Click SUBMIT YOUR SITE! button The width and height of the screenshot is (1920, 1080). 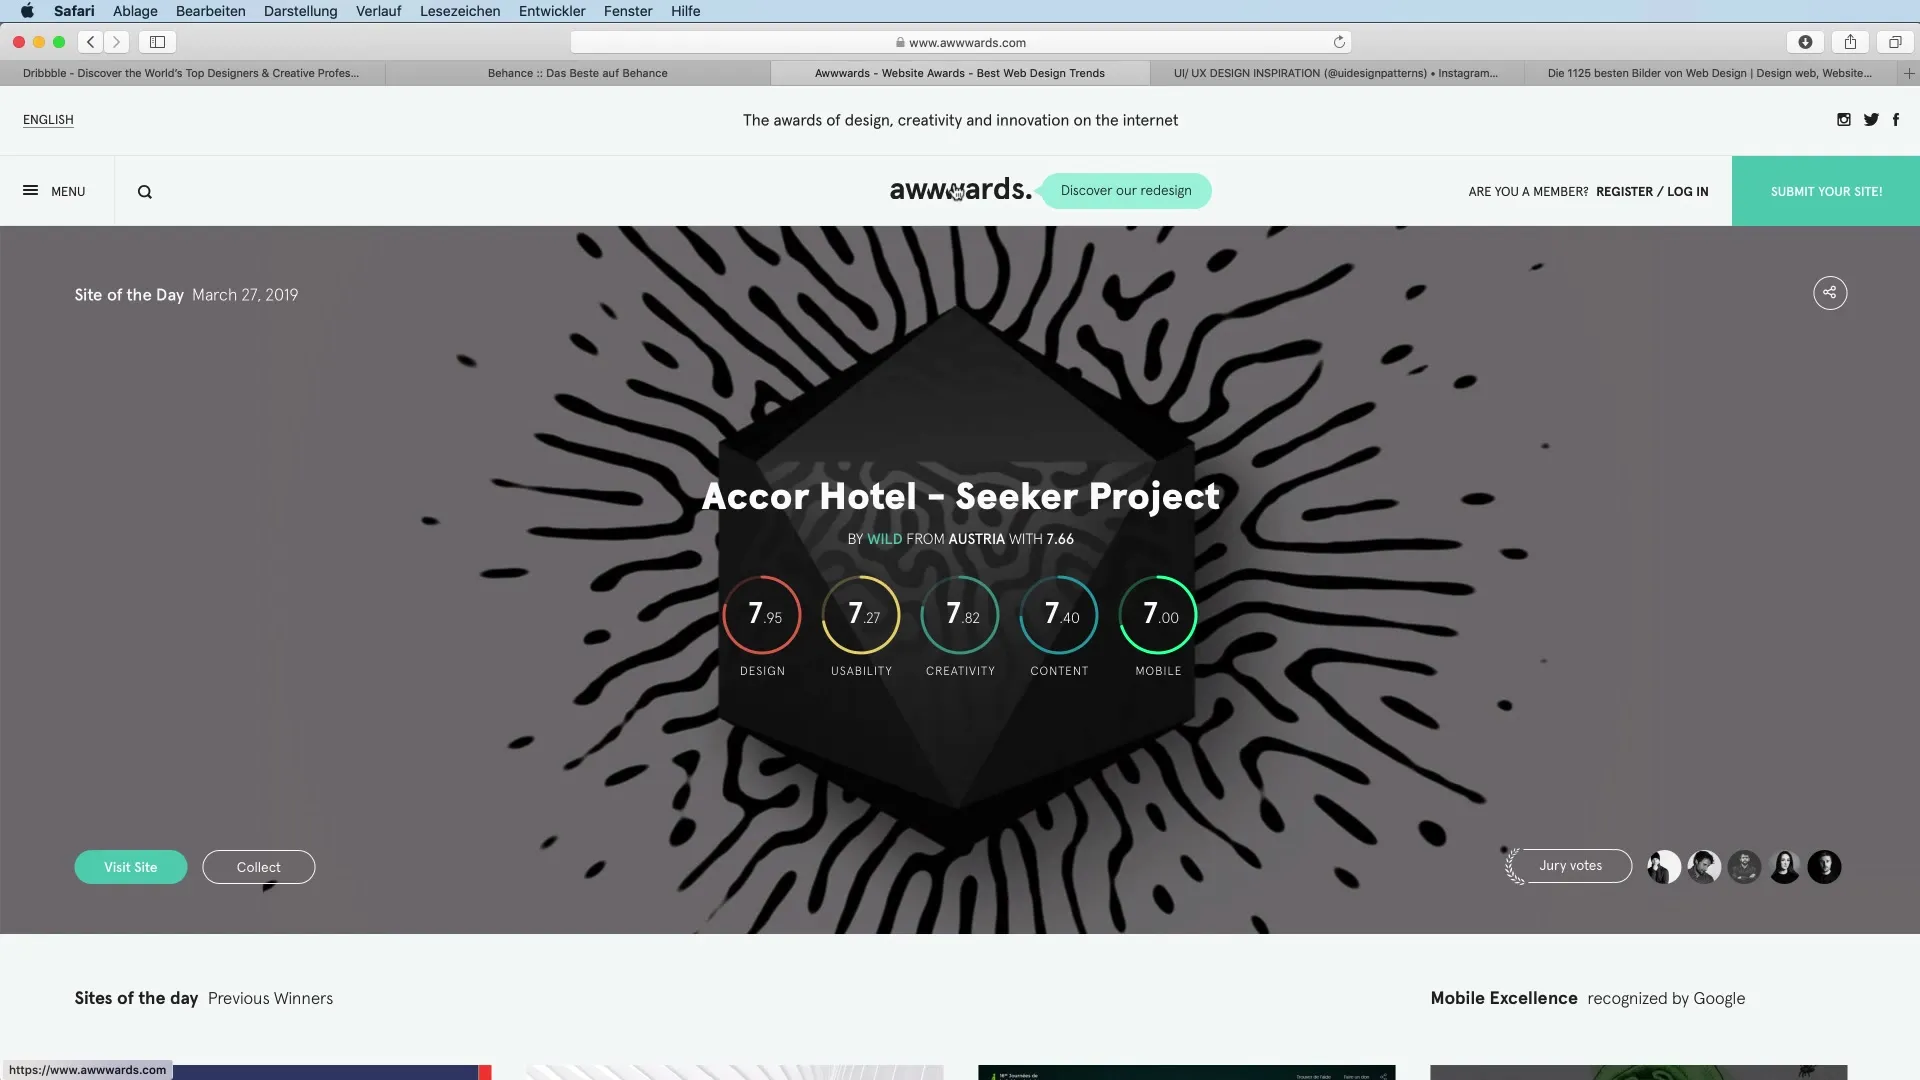pyautogui.click(x=1826, y=191)
